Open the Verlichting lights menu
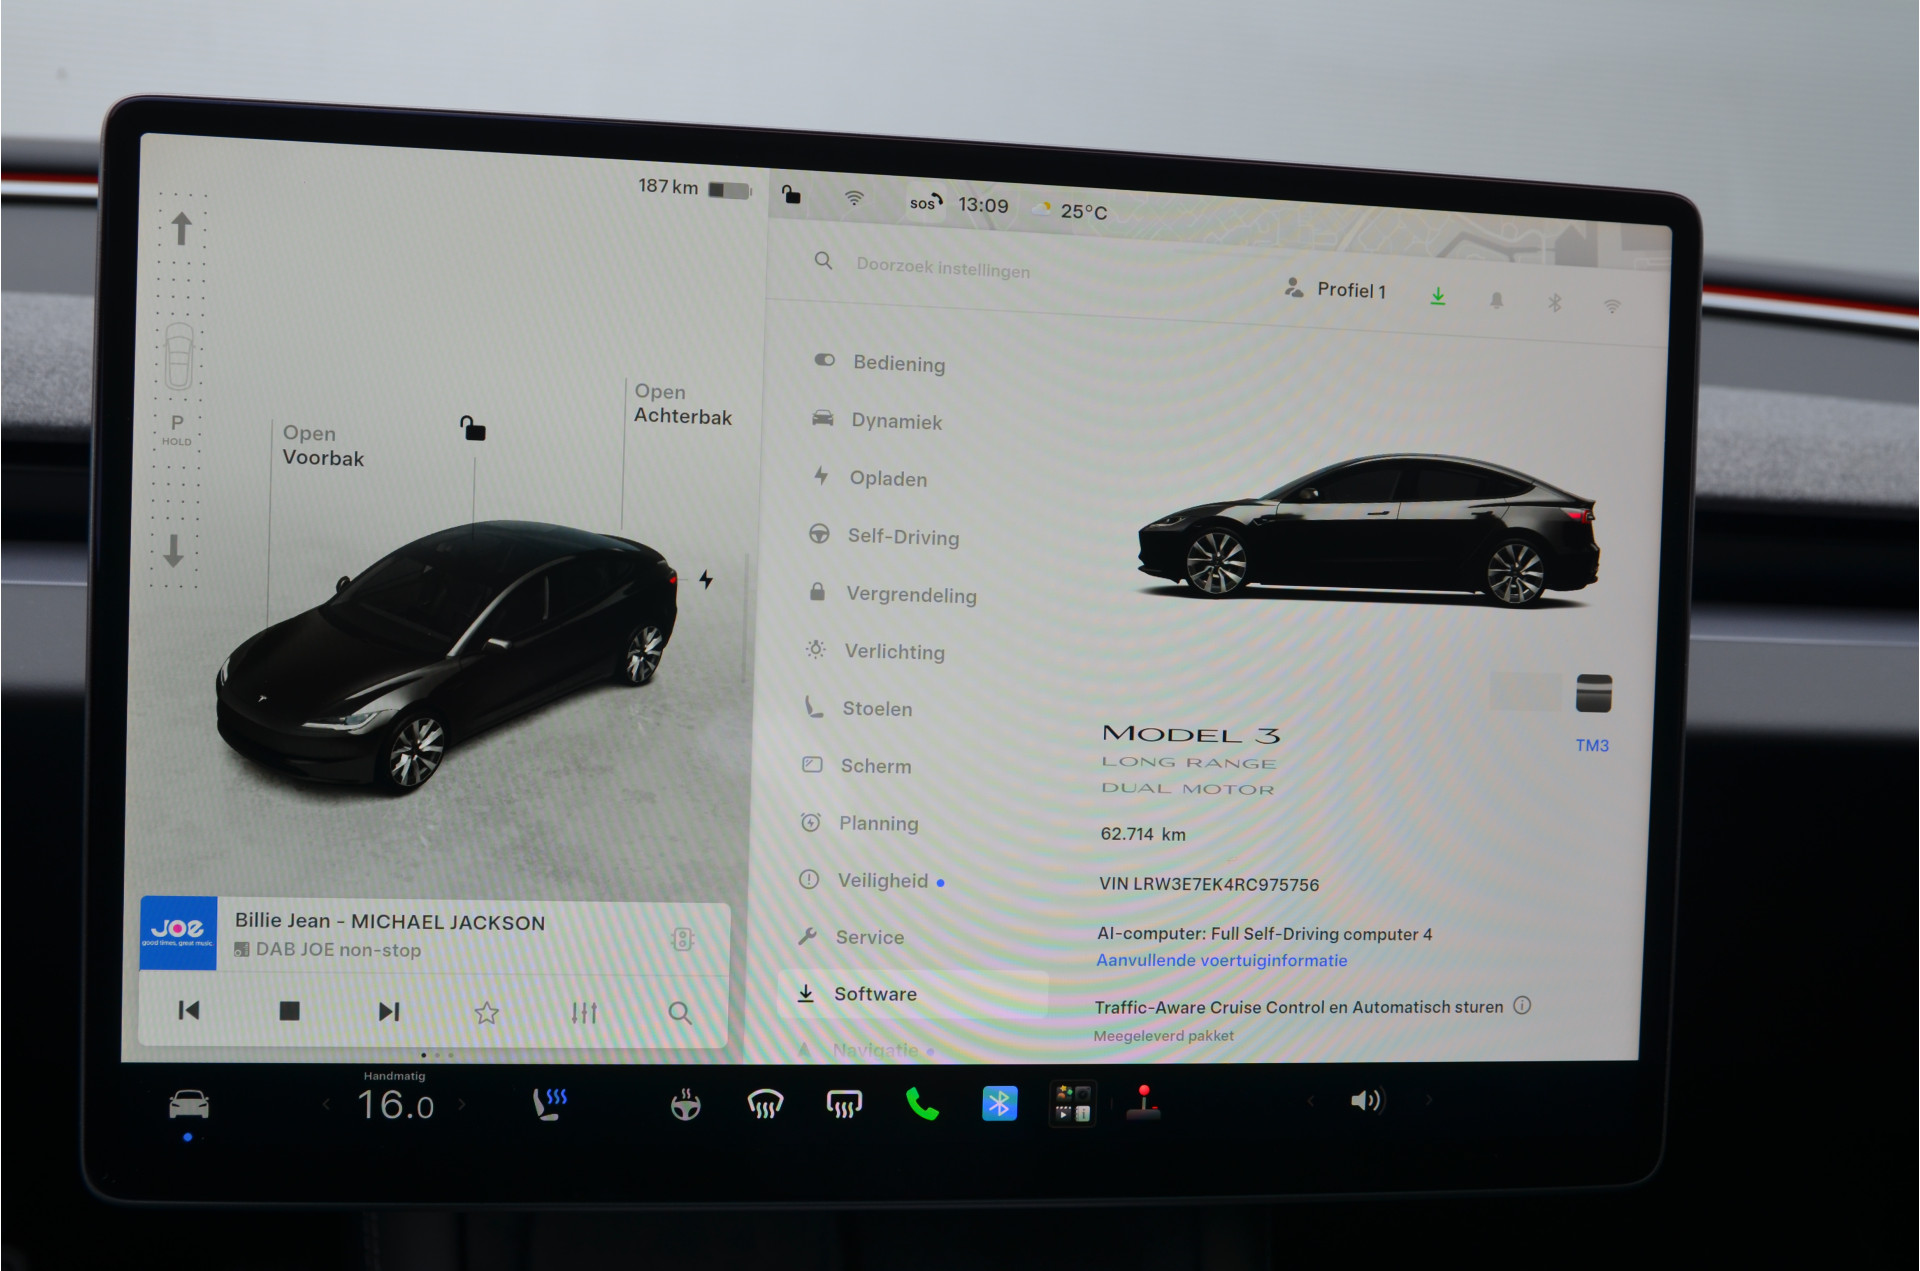The height and width of the screenshot is (1271, 1920). (875, 651)
